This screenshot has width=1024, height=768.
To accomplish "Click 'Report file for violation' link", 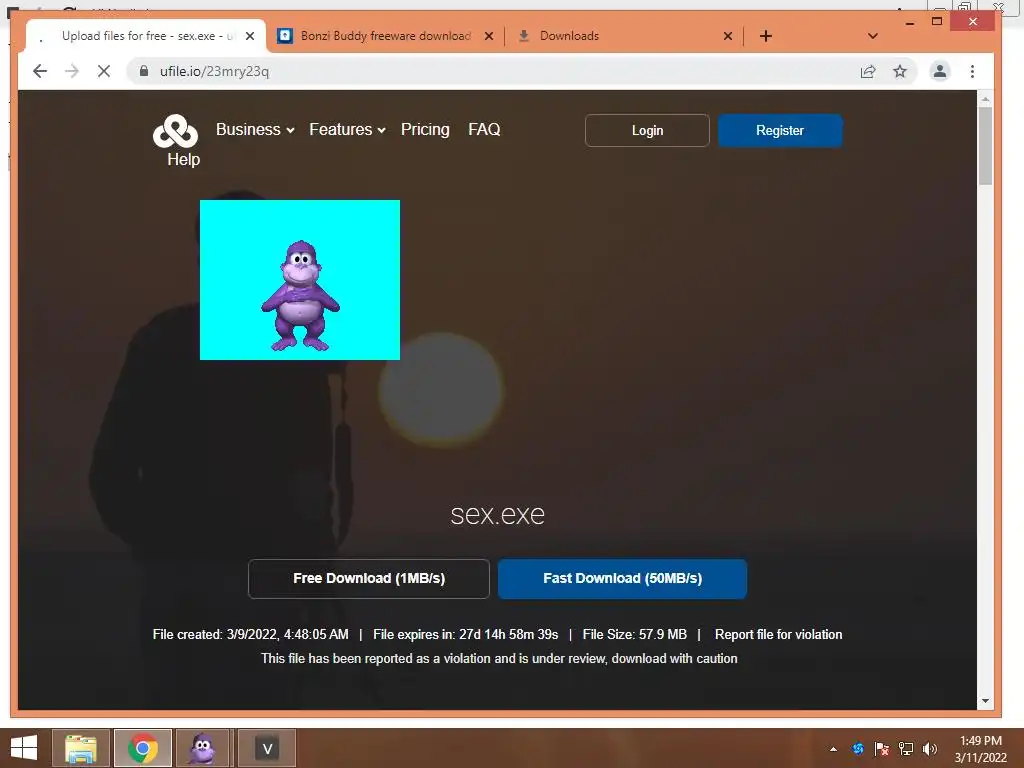I will click(x=778, y=634).
